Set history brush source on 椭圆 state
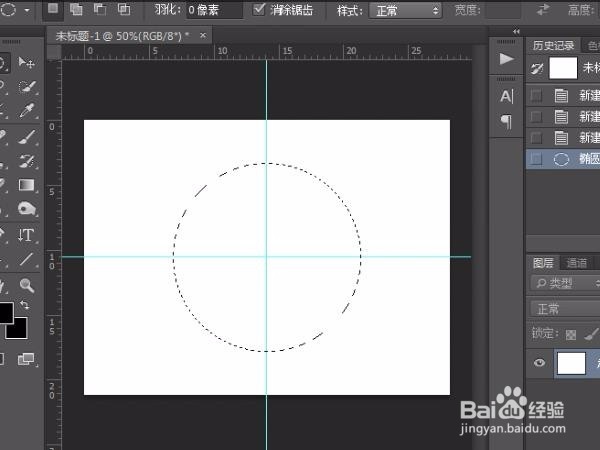 click(536, 159)
